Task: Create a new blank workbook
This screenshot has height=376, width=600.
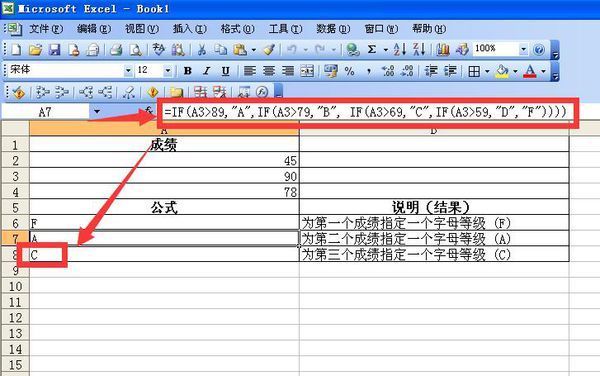Action: coord(16,50)
